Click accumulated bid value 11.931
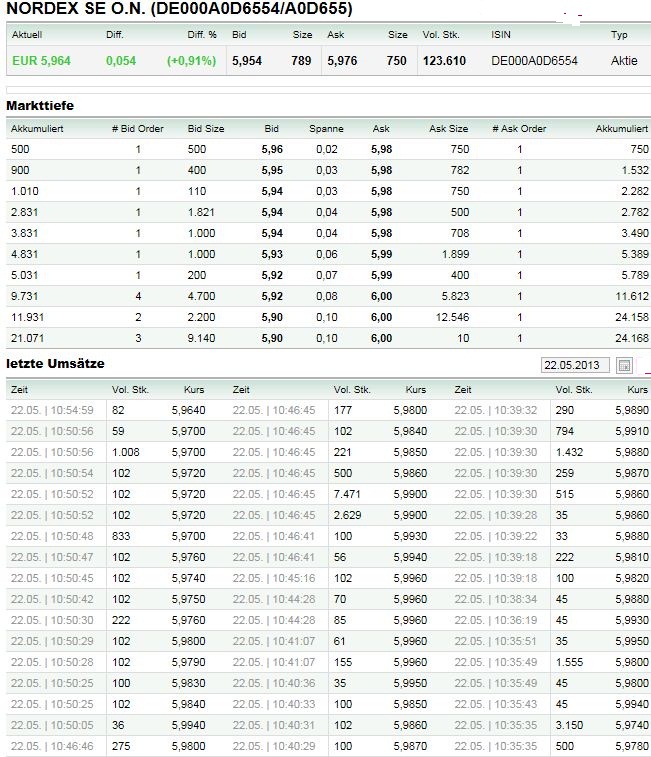This screenshot has height=757, width=651. (x=28, y=317)
